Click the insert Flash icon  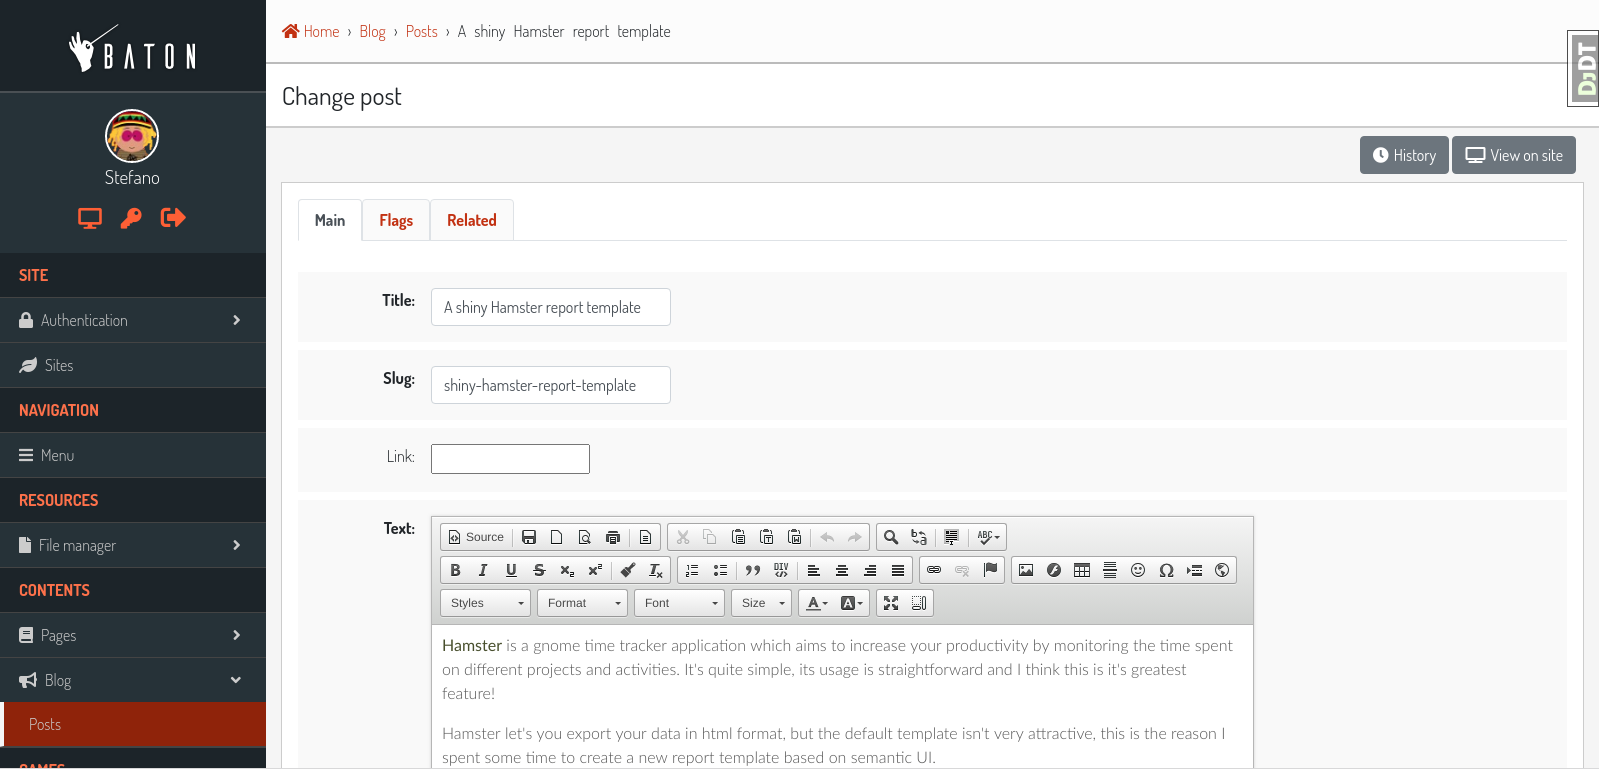(1054, 570)
